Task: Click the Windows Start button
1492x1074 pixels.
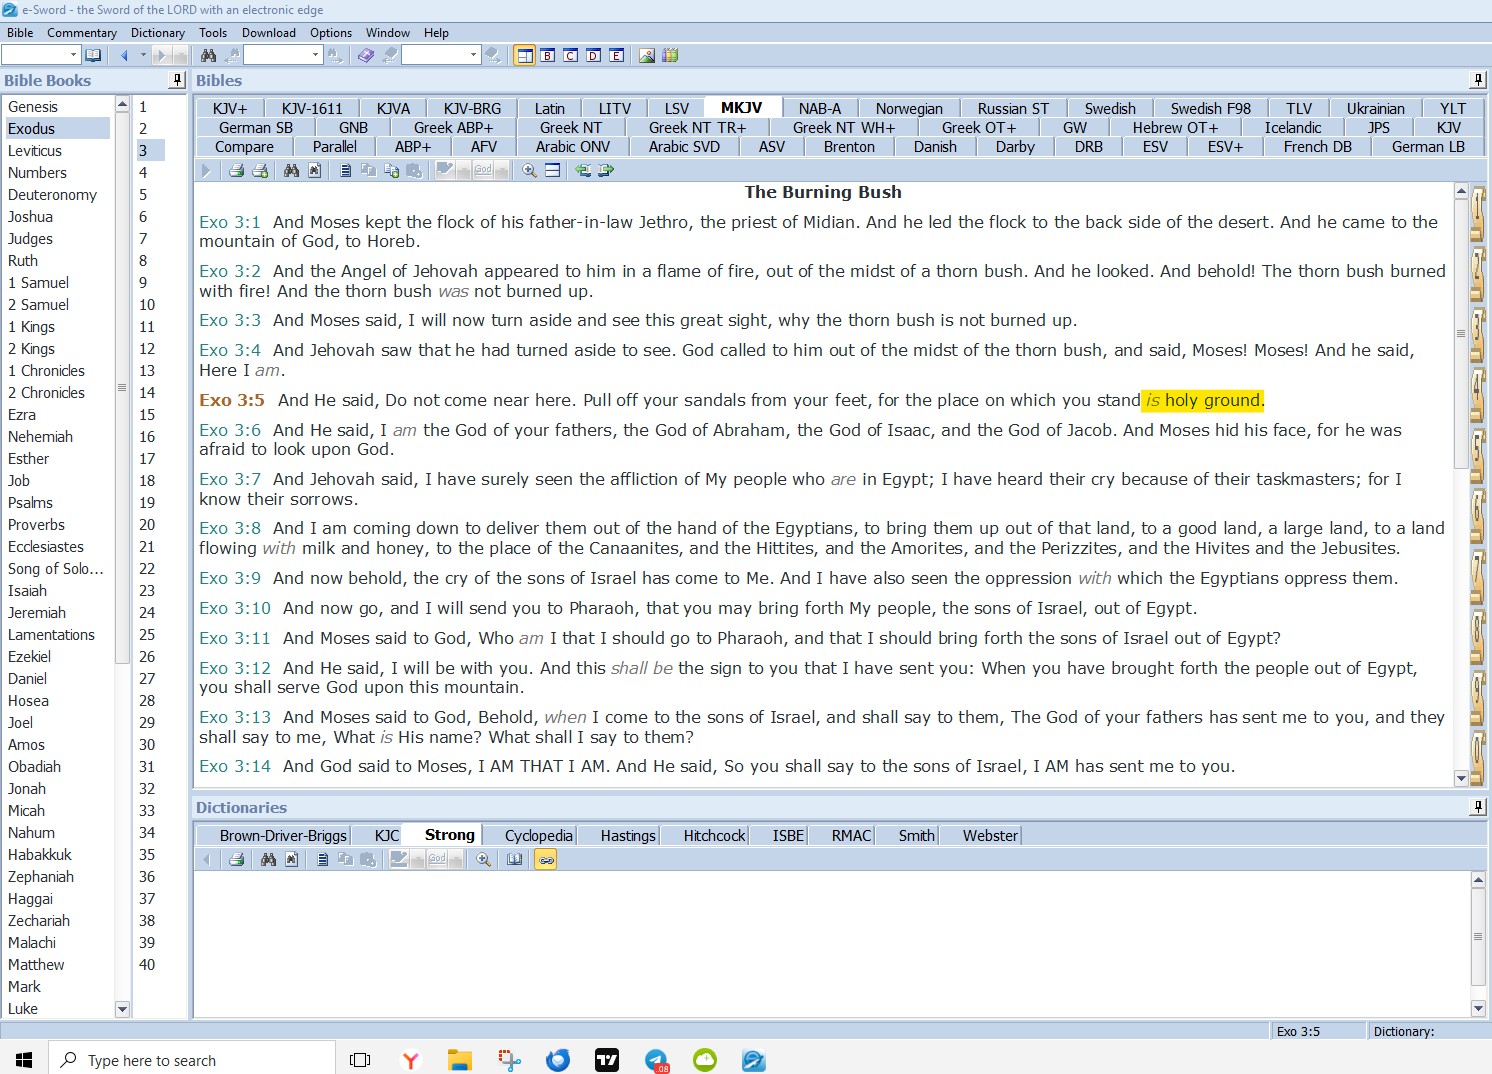Action: click(x=24, y=1060)
